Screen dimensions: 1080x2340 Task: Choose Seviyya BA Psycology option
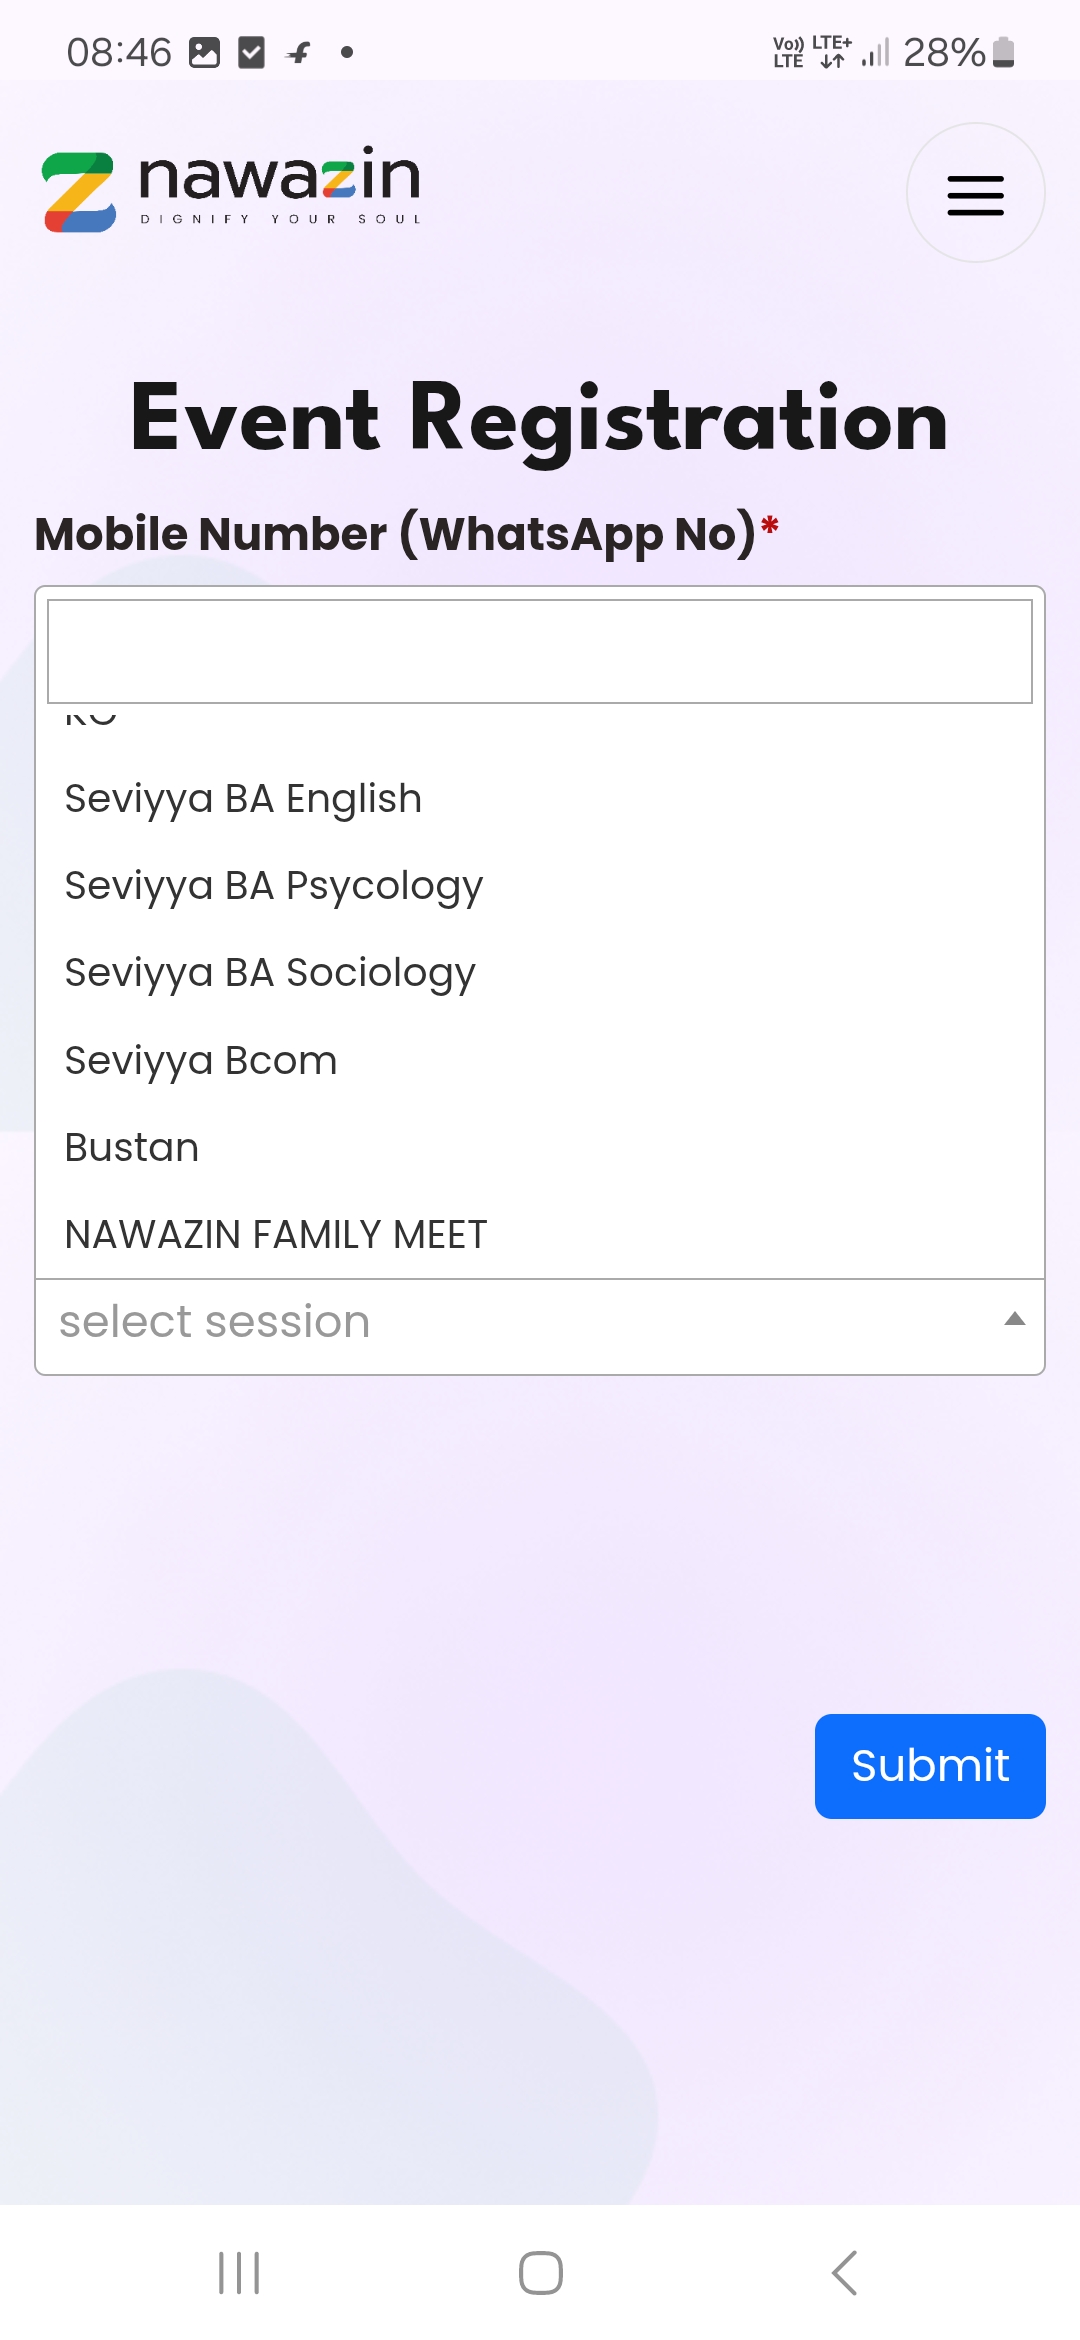(273, 886)
